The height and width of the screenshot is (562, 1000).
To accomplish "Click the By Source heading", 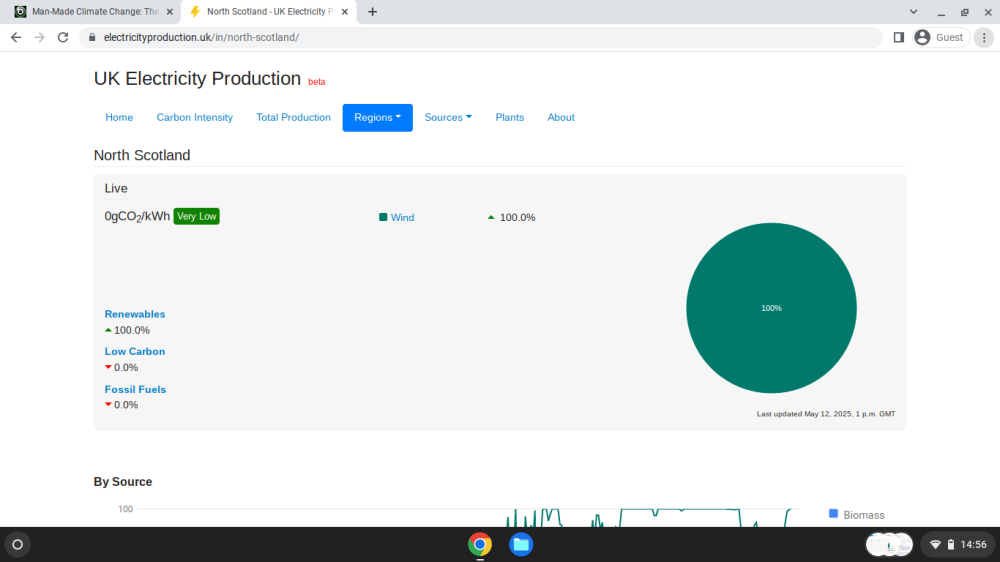I will pos(122,482).
